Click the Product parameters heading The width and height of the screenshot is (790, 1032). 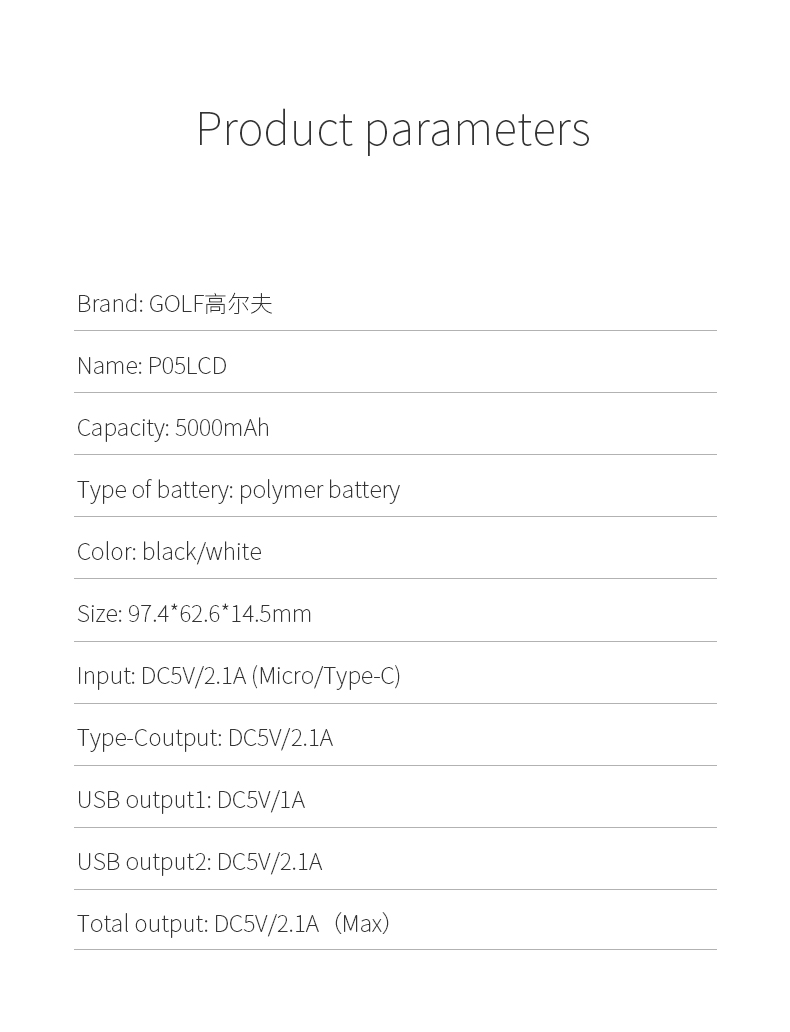[x=393, y=130]
